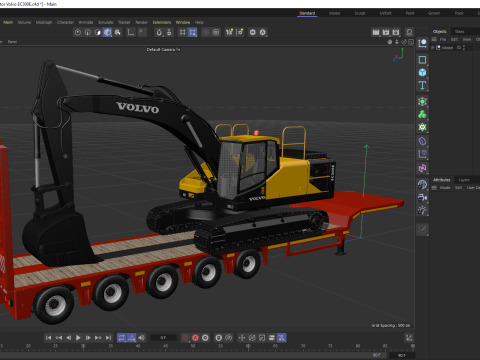This screenshot has width=480, height=360.
Task: Open the Objects manager Edit menu
Action: [x=454, y=39]
